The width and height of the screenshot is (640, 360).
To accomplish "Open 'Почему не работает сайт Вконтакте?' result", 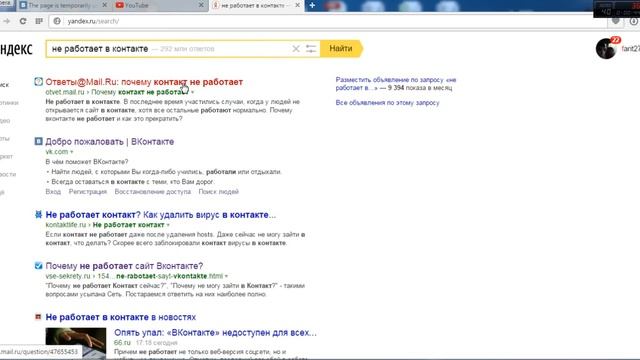I will pos(124,266).
